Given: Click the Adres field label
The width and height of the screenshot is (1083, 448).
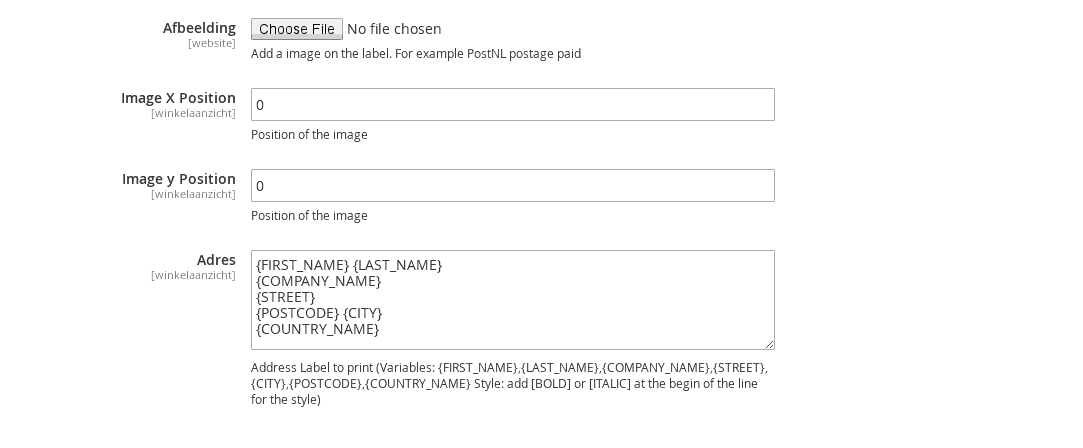Looking at the screenshot, I should pos(216,260).
